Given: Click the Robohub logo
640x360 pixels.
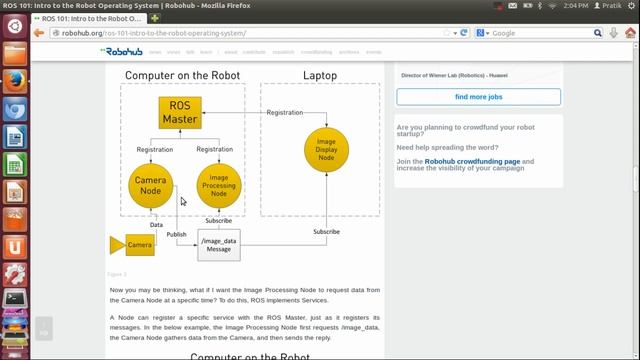Looking at the screenshot, I should click(x=122, y=51).
